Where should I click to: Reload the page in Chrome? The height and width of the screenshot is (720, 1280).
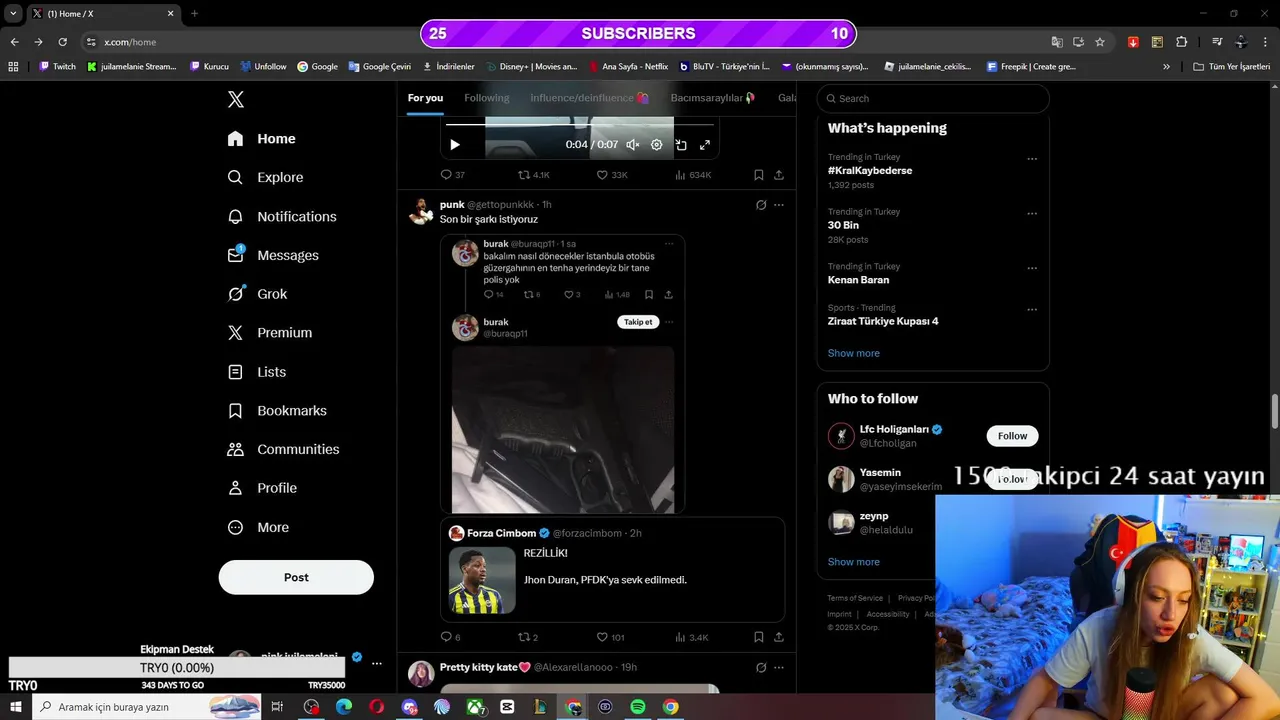tap(62, 42)
